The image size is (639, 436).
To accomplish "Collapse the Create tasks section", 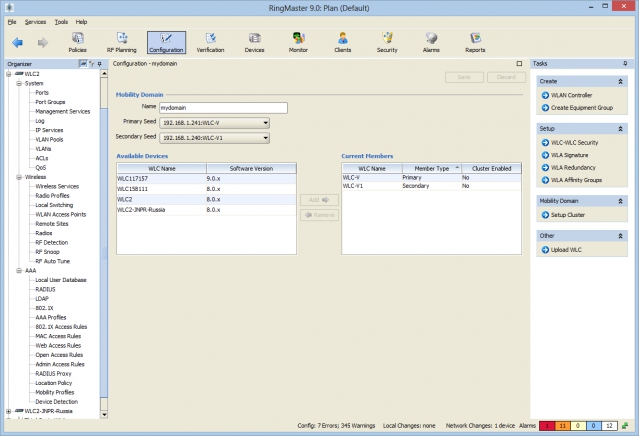I will (620, 81).
